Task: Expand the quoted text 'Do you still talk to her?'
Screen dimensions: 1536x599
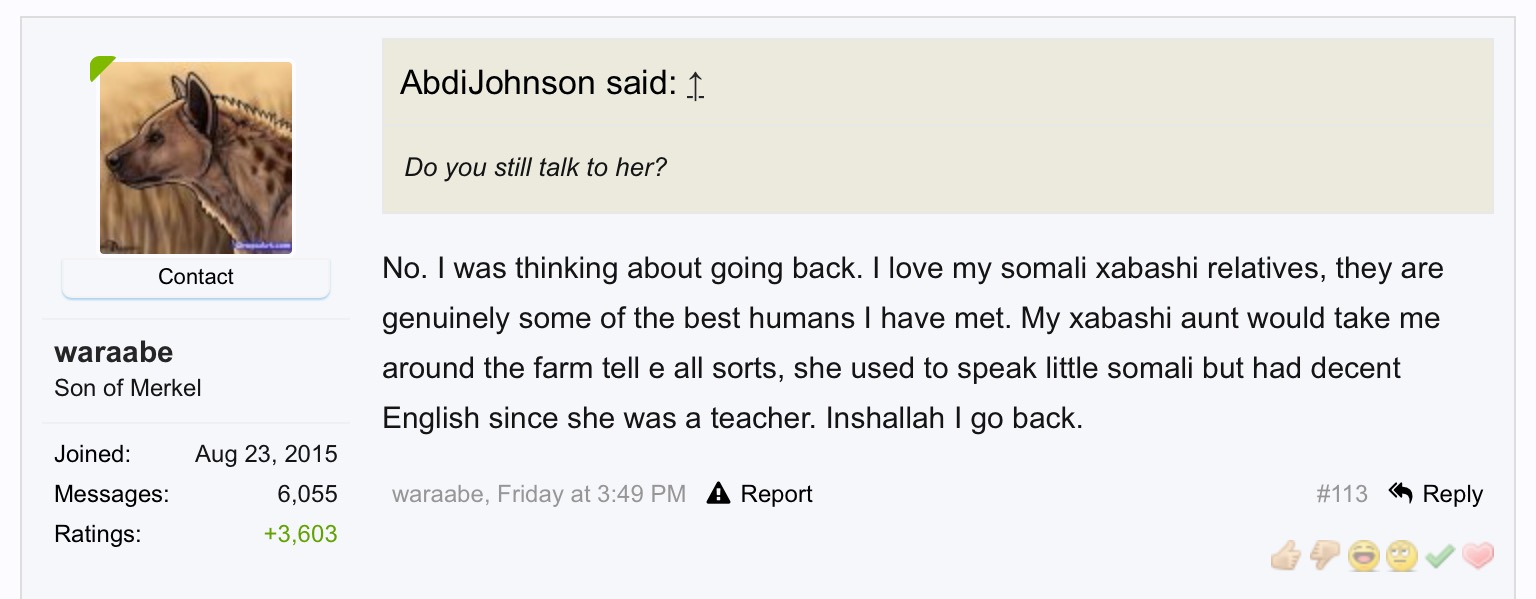Action: 535,167
